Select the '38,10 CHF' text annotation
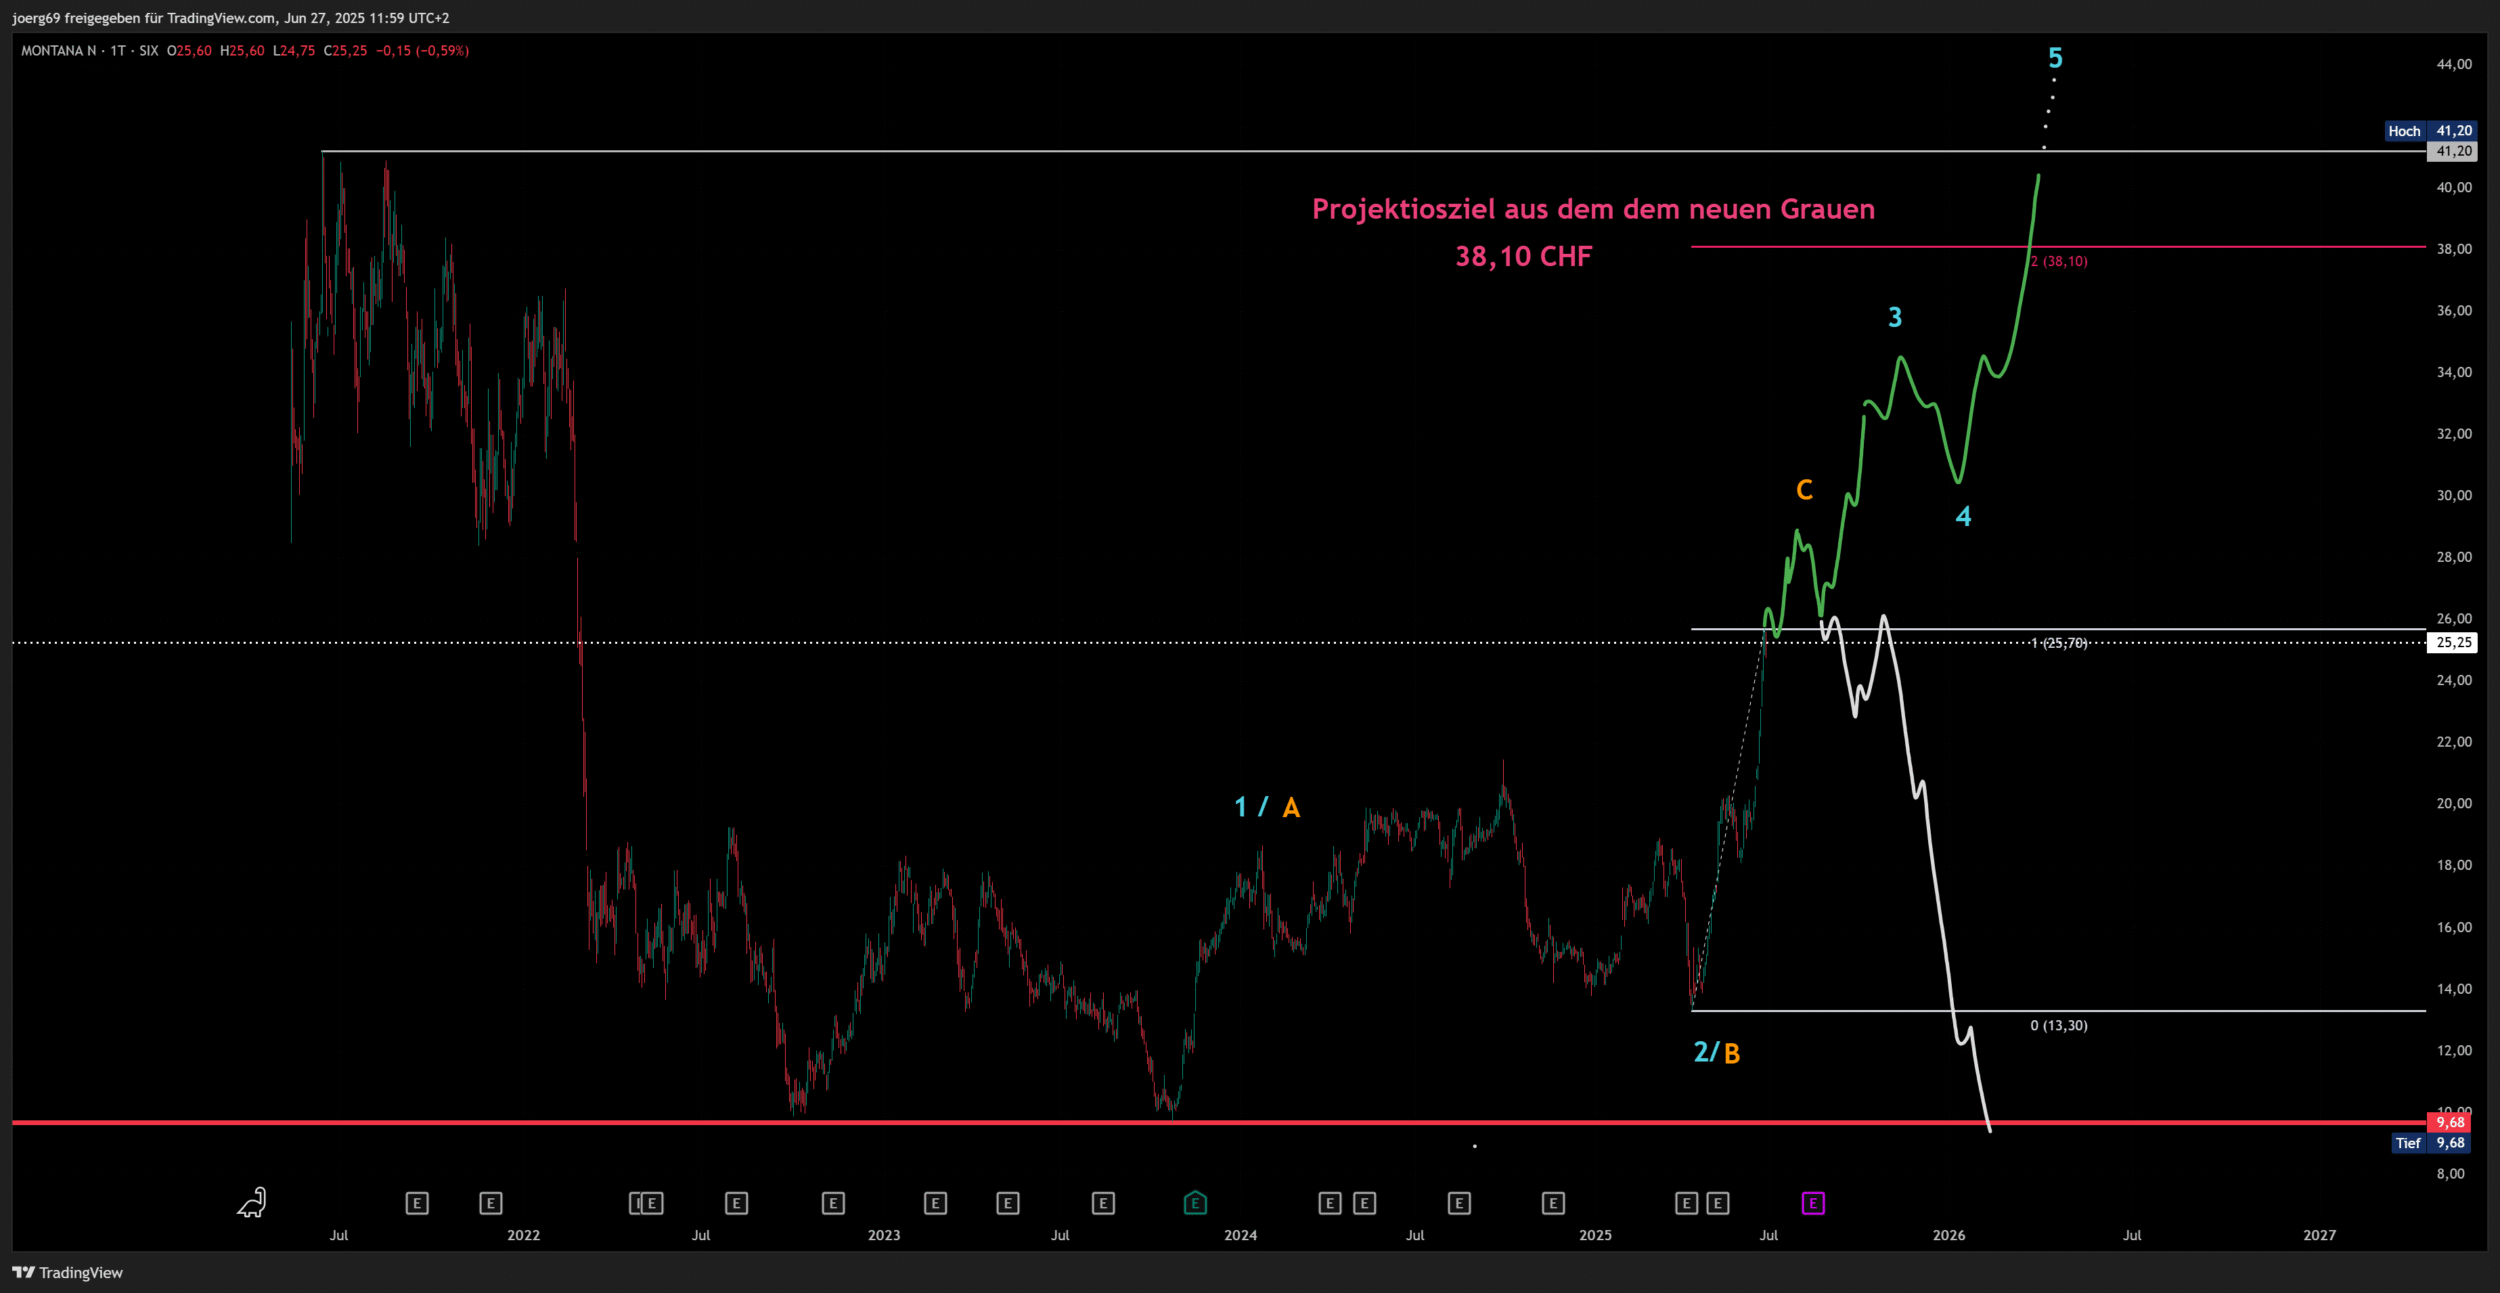Screen dimensions: 2500x1293 click(x=1523, y=256)
